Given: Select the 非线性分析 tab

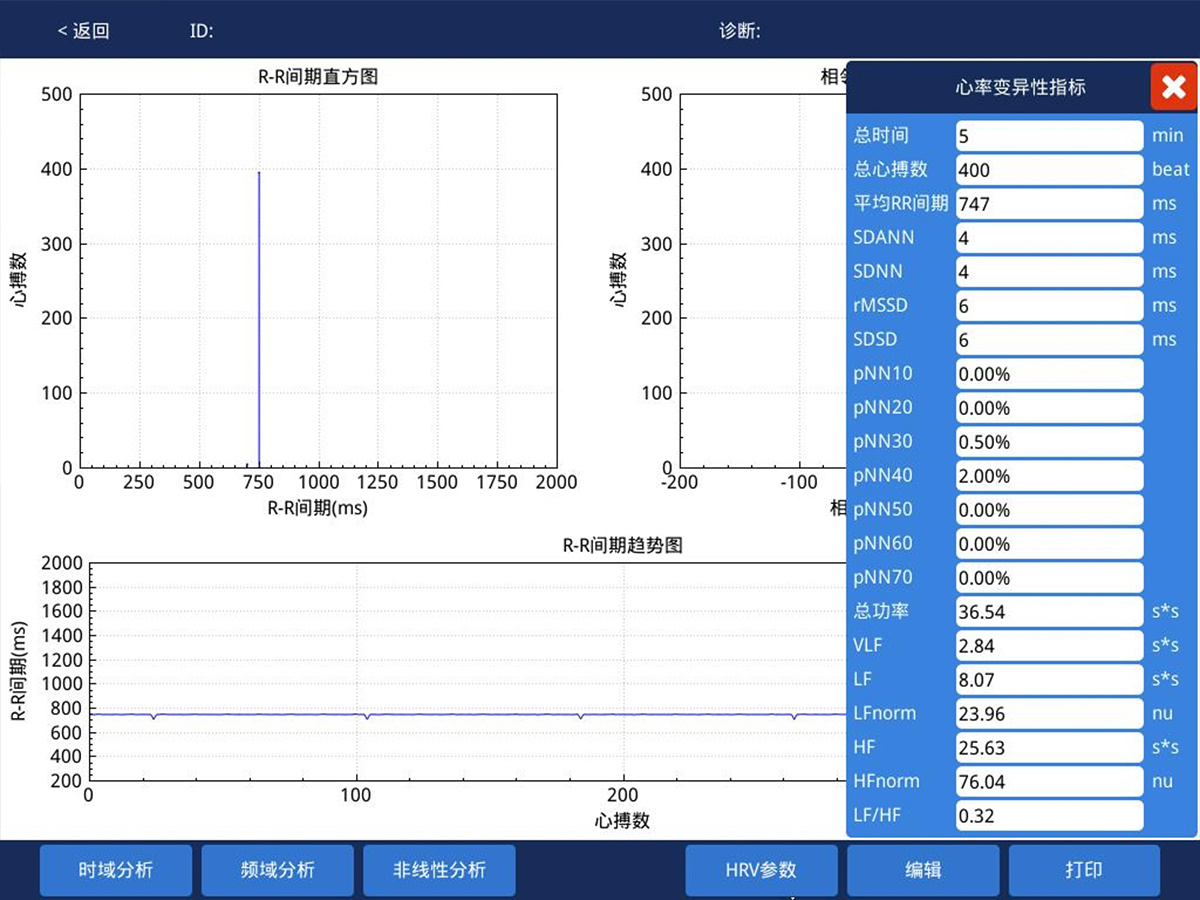Looking at the screenshot, I should (x=439, y=870).
